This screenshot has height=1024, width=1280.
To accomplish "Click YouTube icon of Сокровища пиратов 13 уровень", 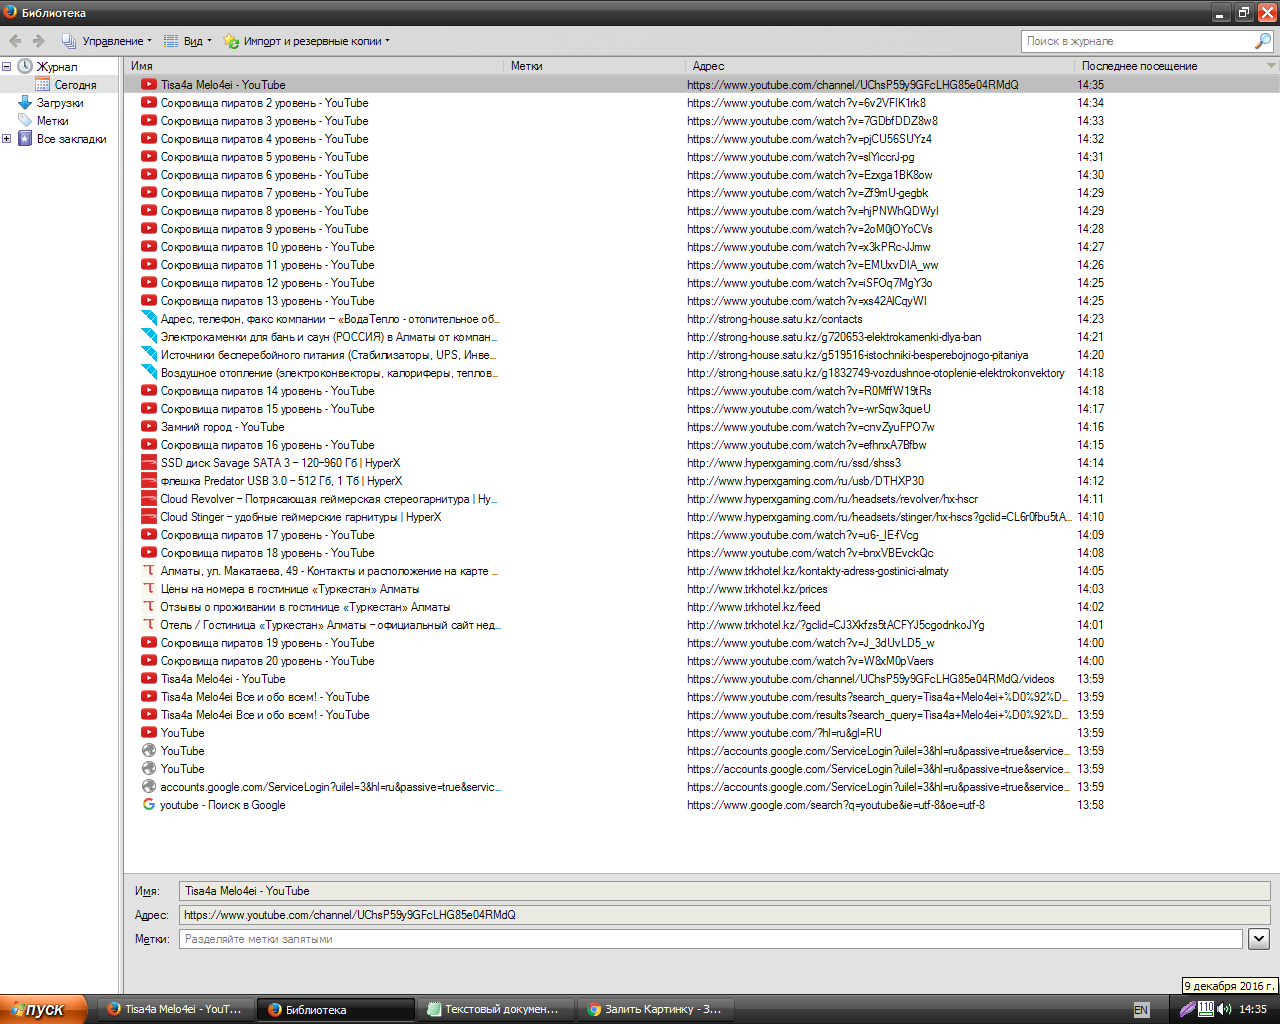I will tap(149, 301).
